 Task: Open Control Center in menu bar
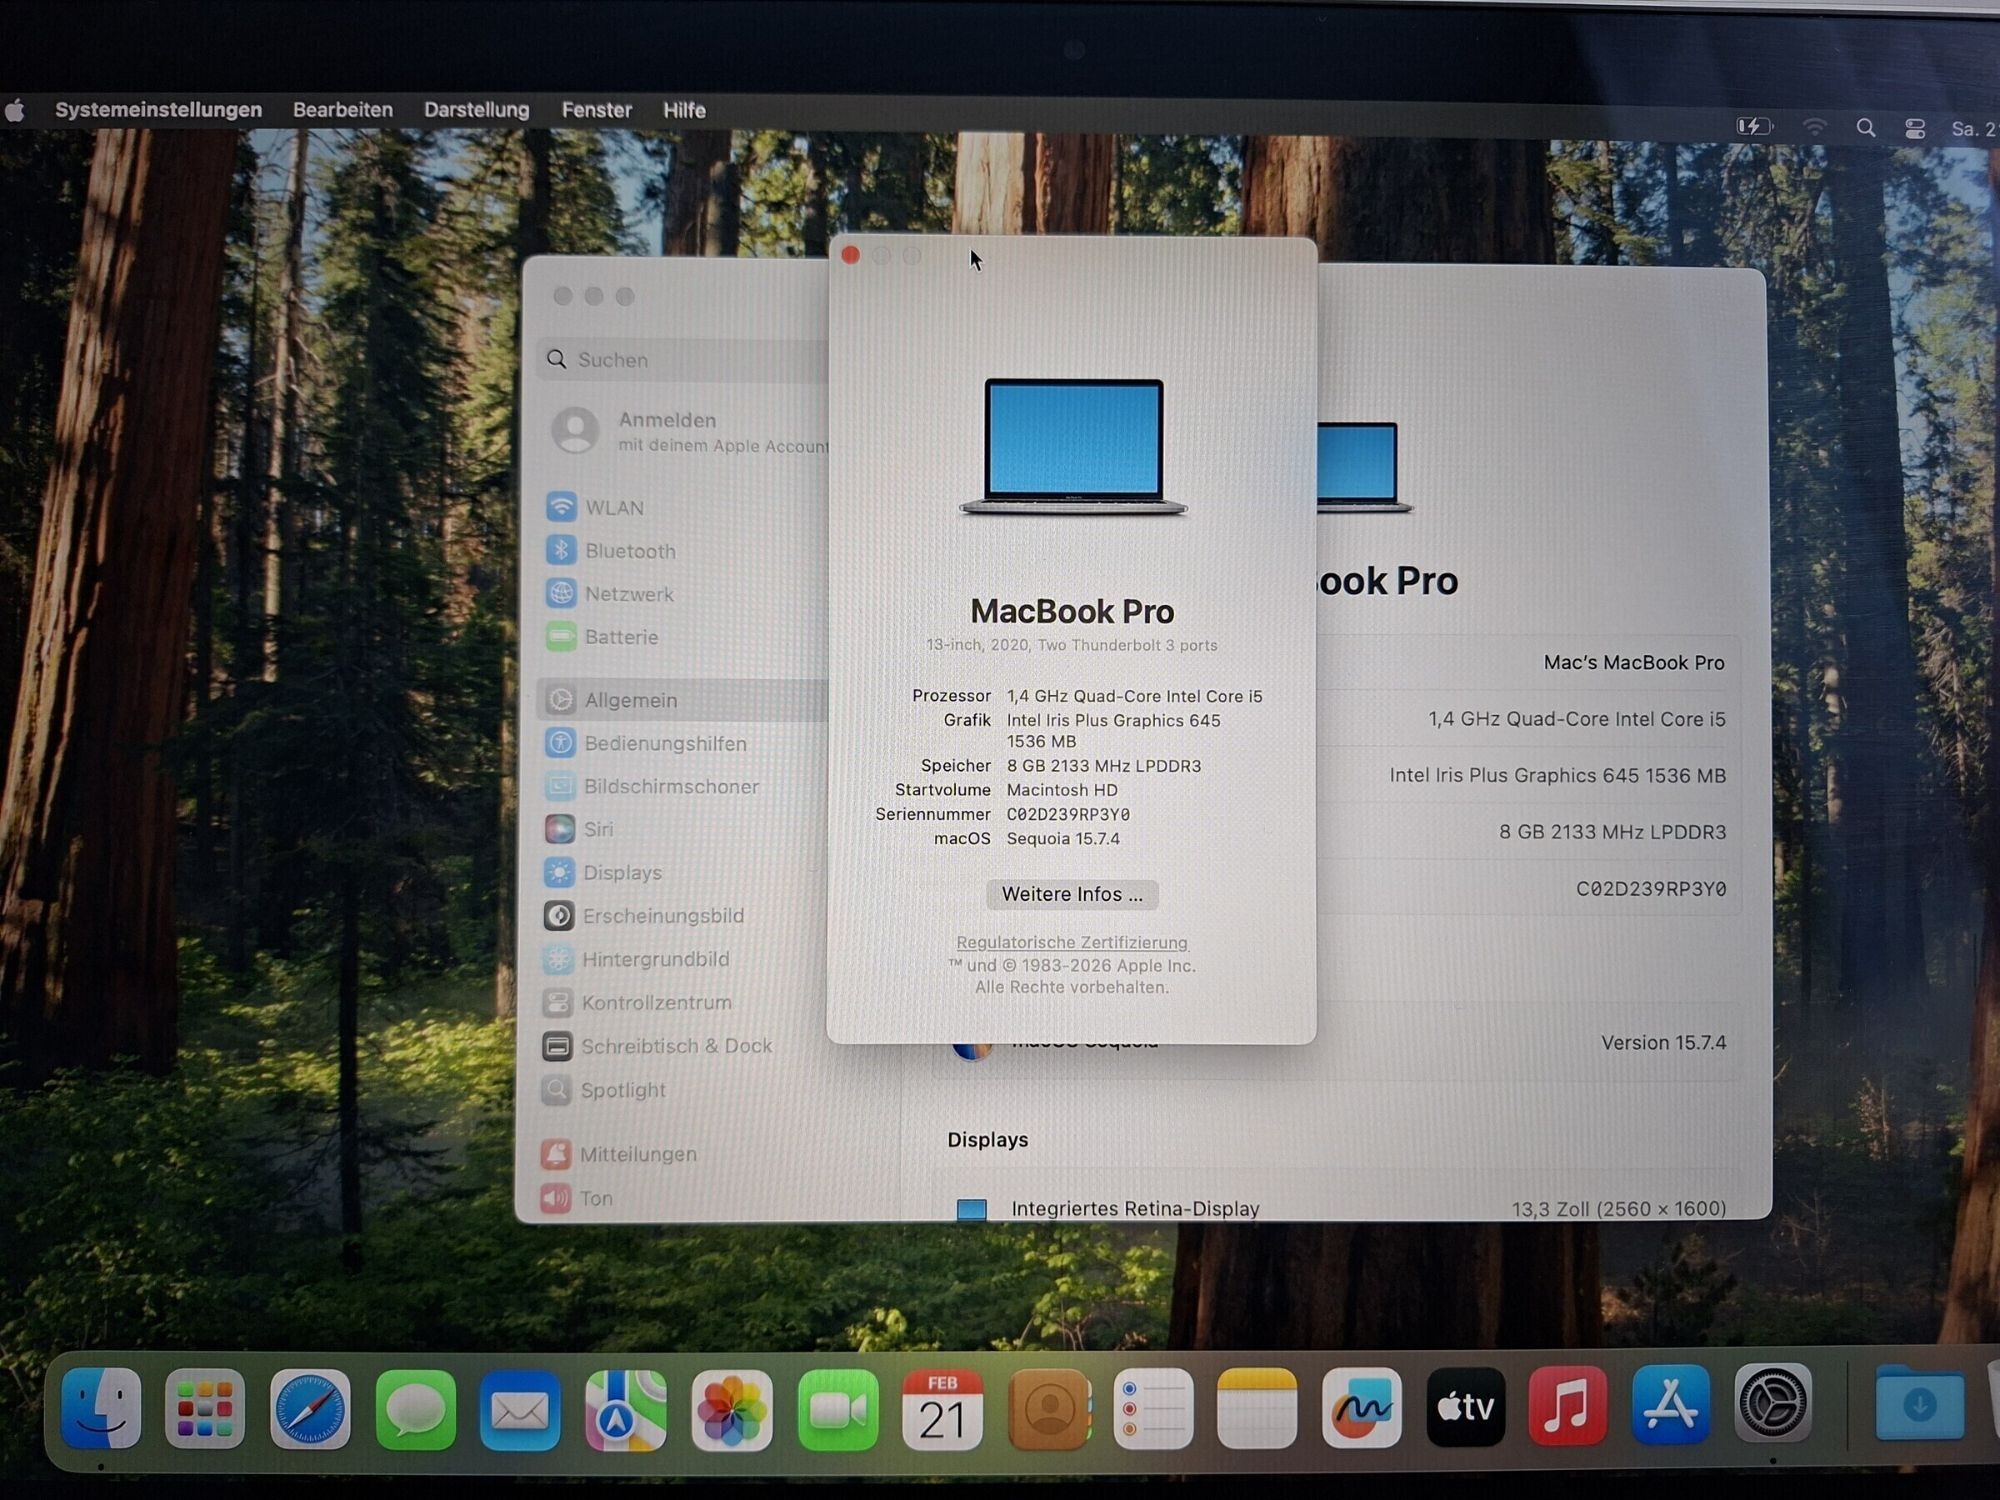(x=1915, y=128)
